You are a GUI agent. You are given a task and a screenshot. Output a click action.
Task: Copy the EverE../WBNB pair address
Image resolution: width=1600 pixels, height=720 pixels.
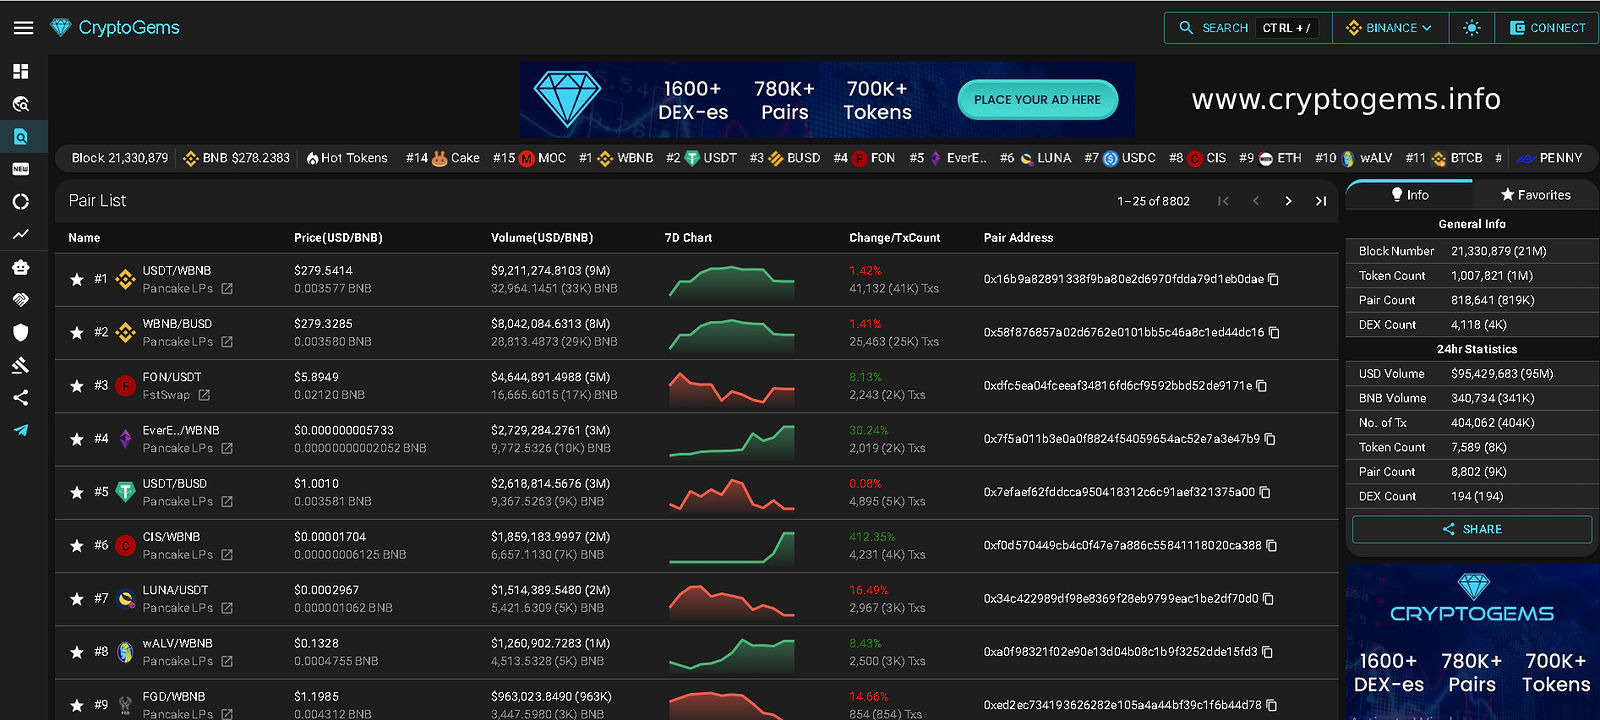point(1270,439)
